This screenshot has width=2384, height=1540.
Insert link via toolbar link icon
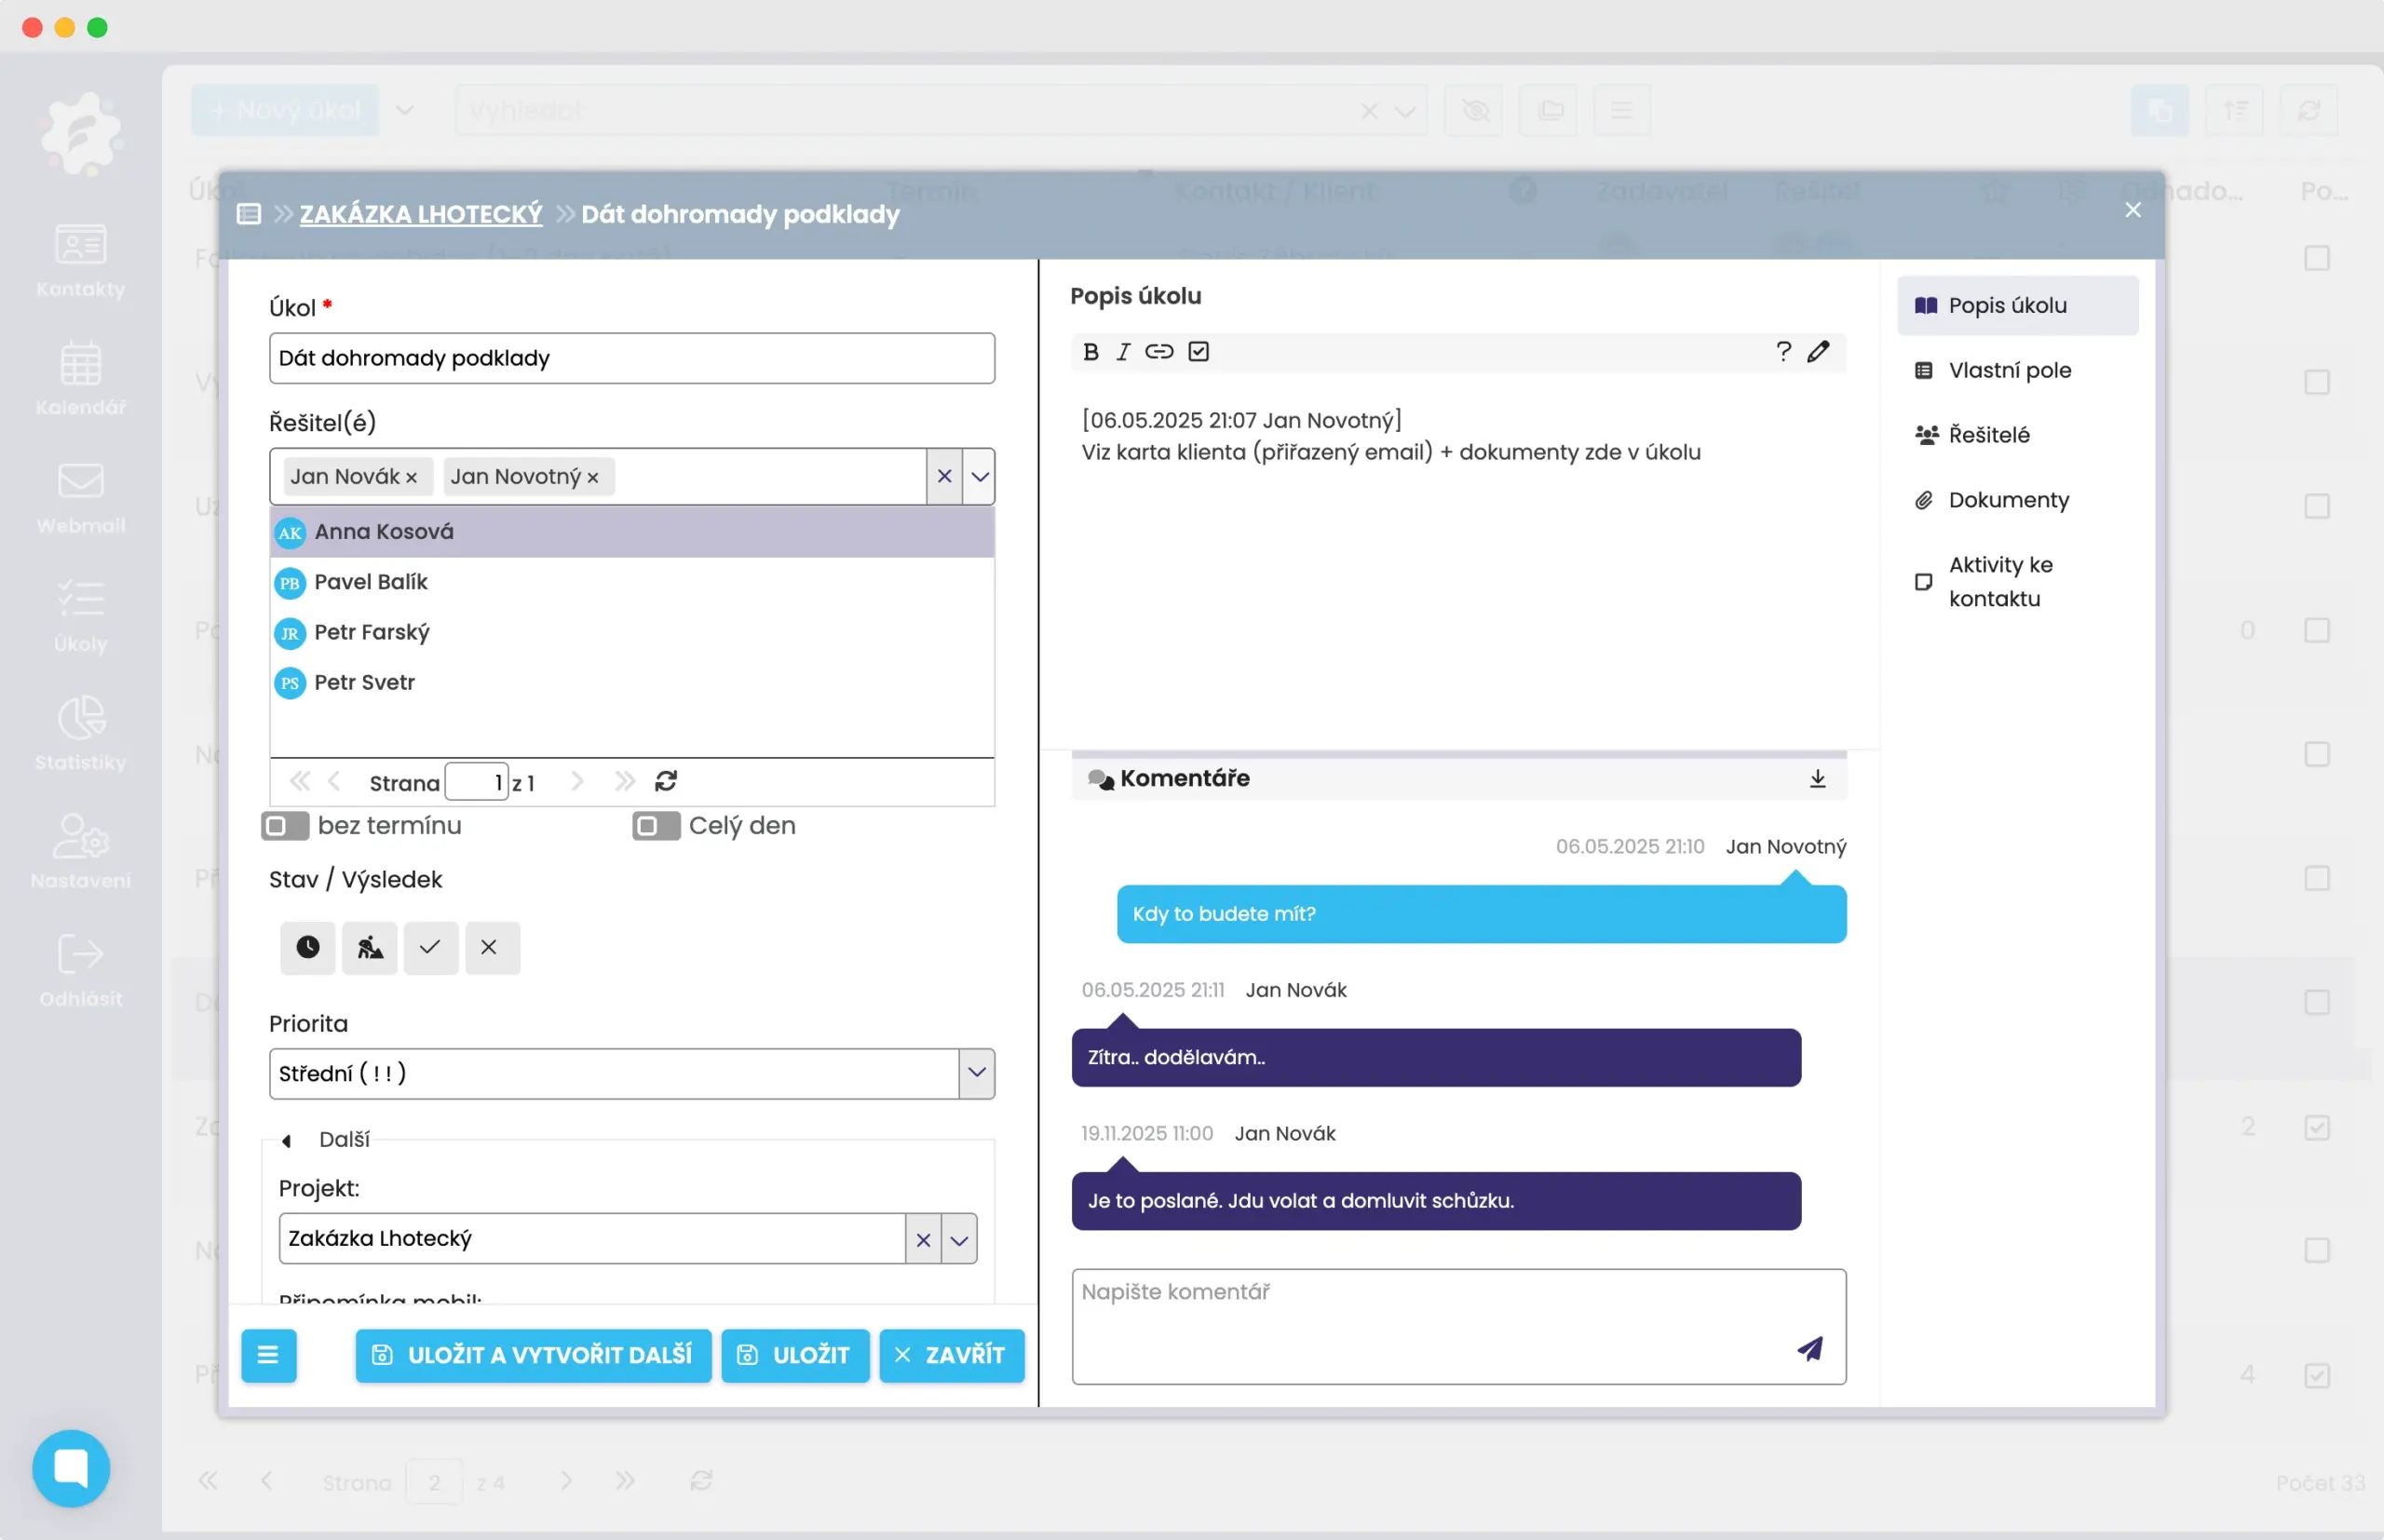[x=1159, y=352]
